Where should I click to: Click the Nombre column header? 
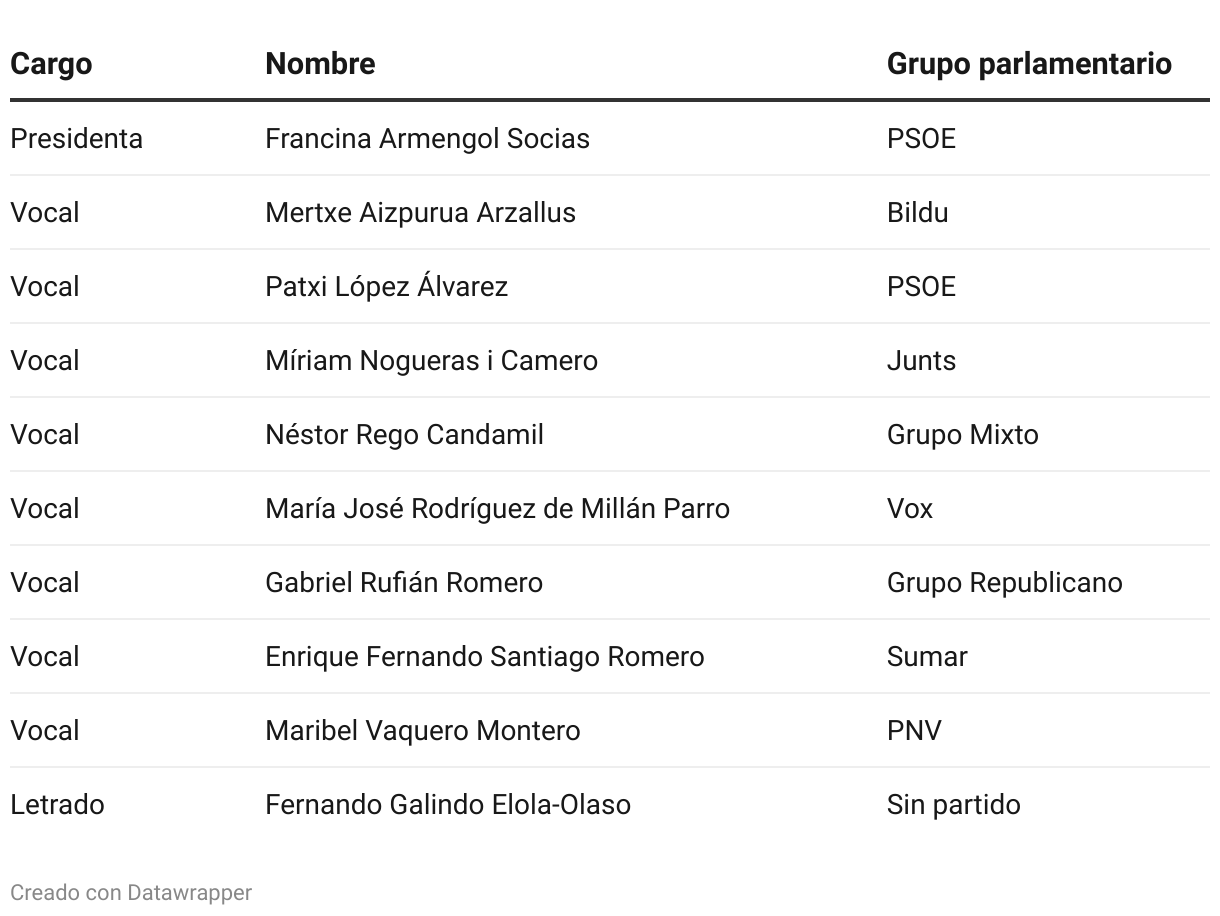point(320,64)
